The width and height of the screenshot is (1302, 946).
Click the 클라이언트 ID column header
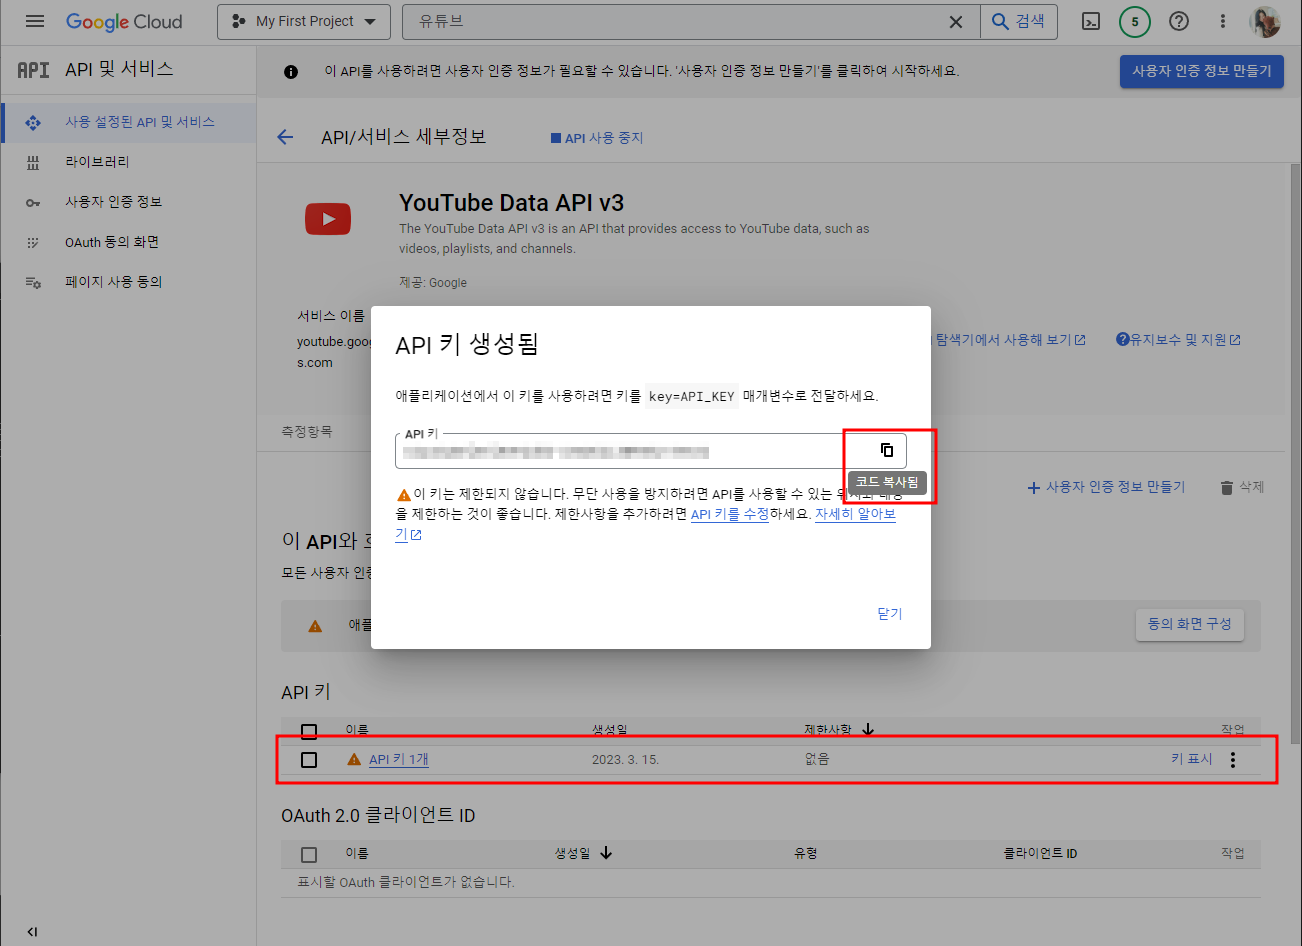tap(1040, 854)
